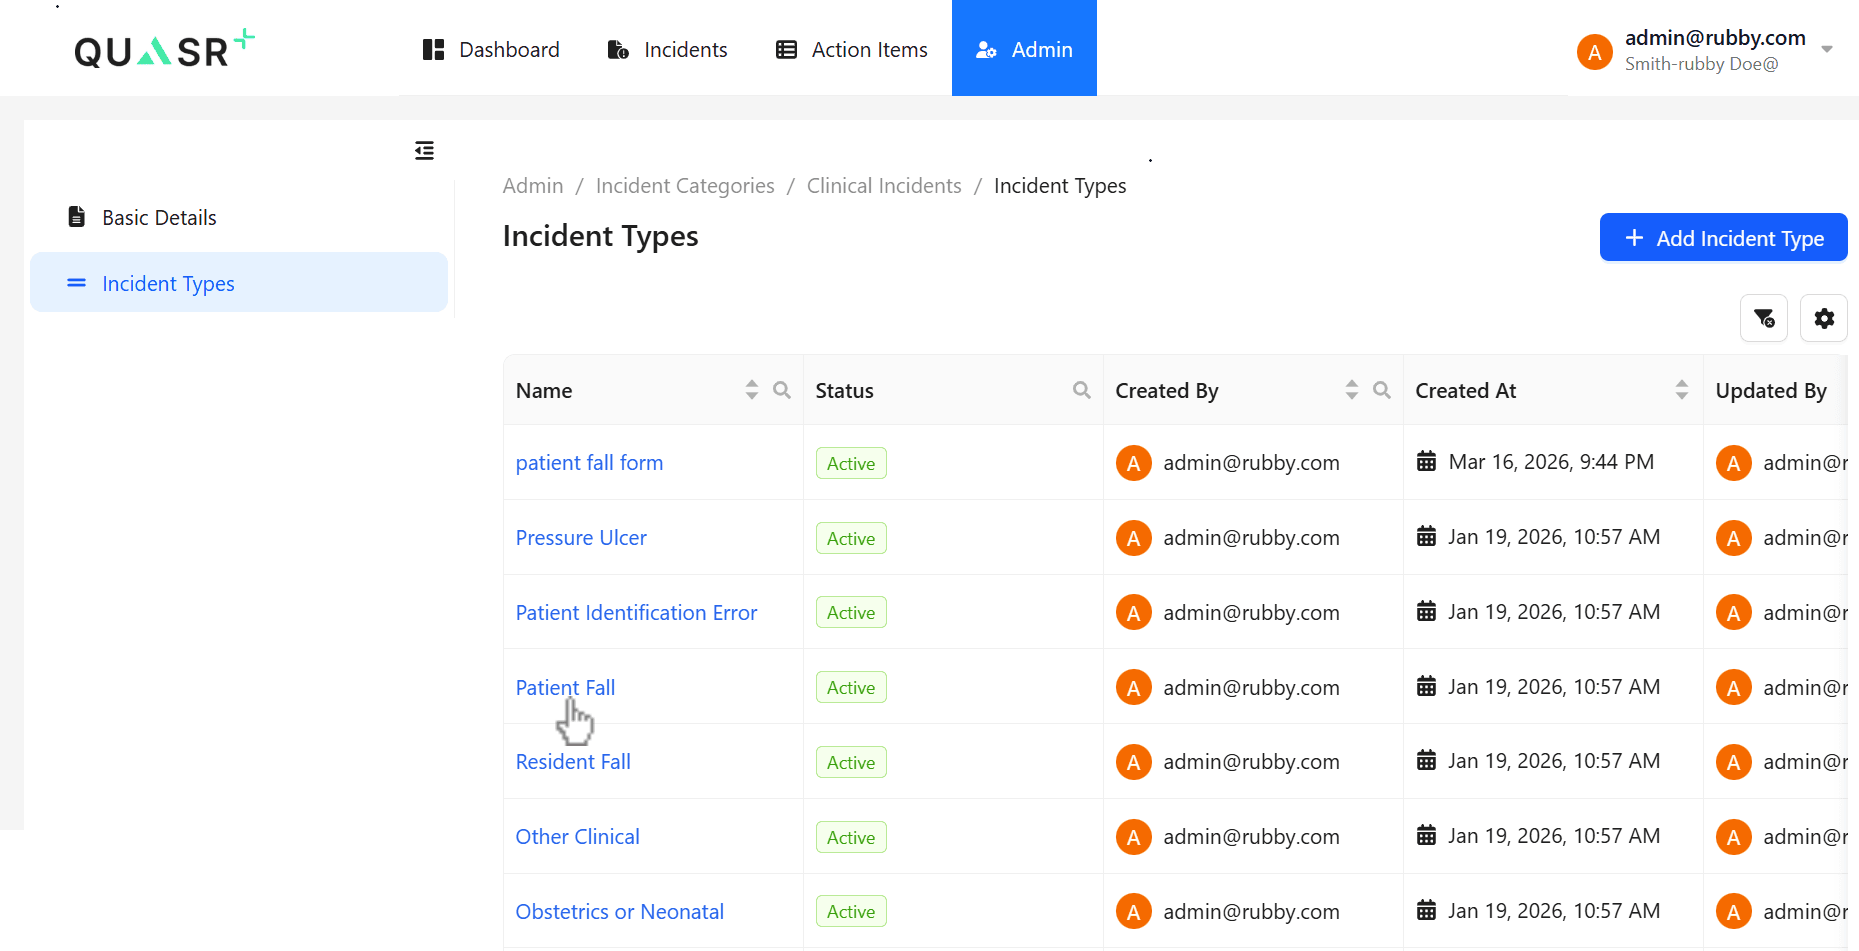Open table settings with the gear icon
The width and height of the screenshot is (1859, 951).
[x=1824, y=317]
